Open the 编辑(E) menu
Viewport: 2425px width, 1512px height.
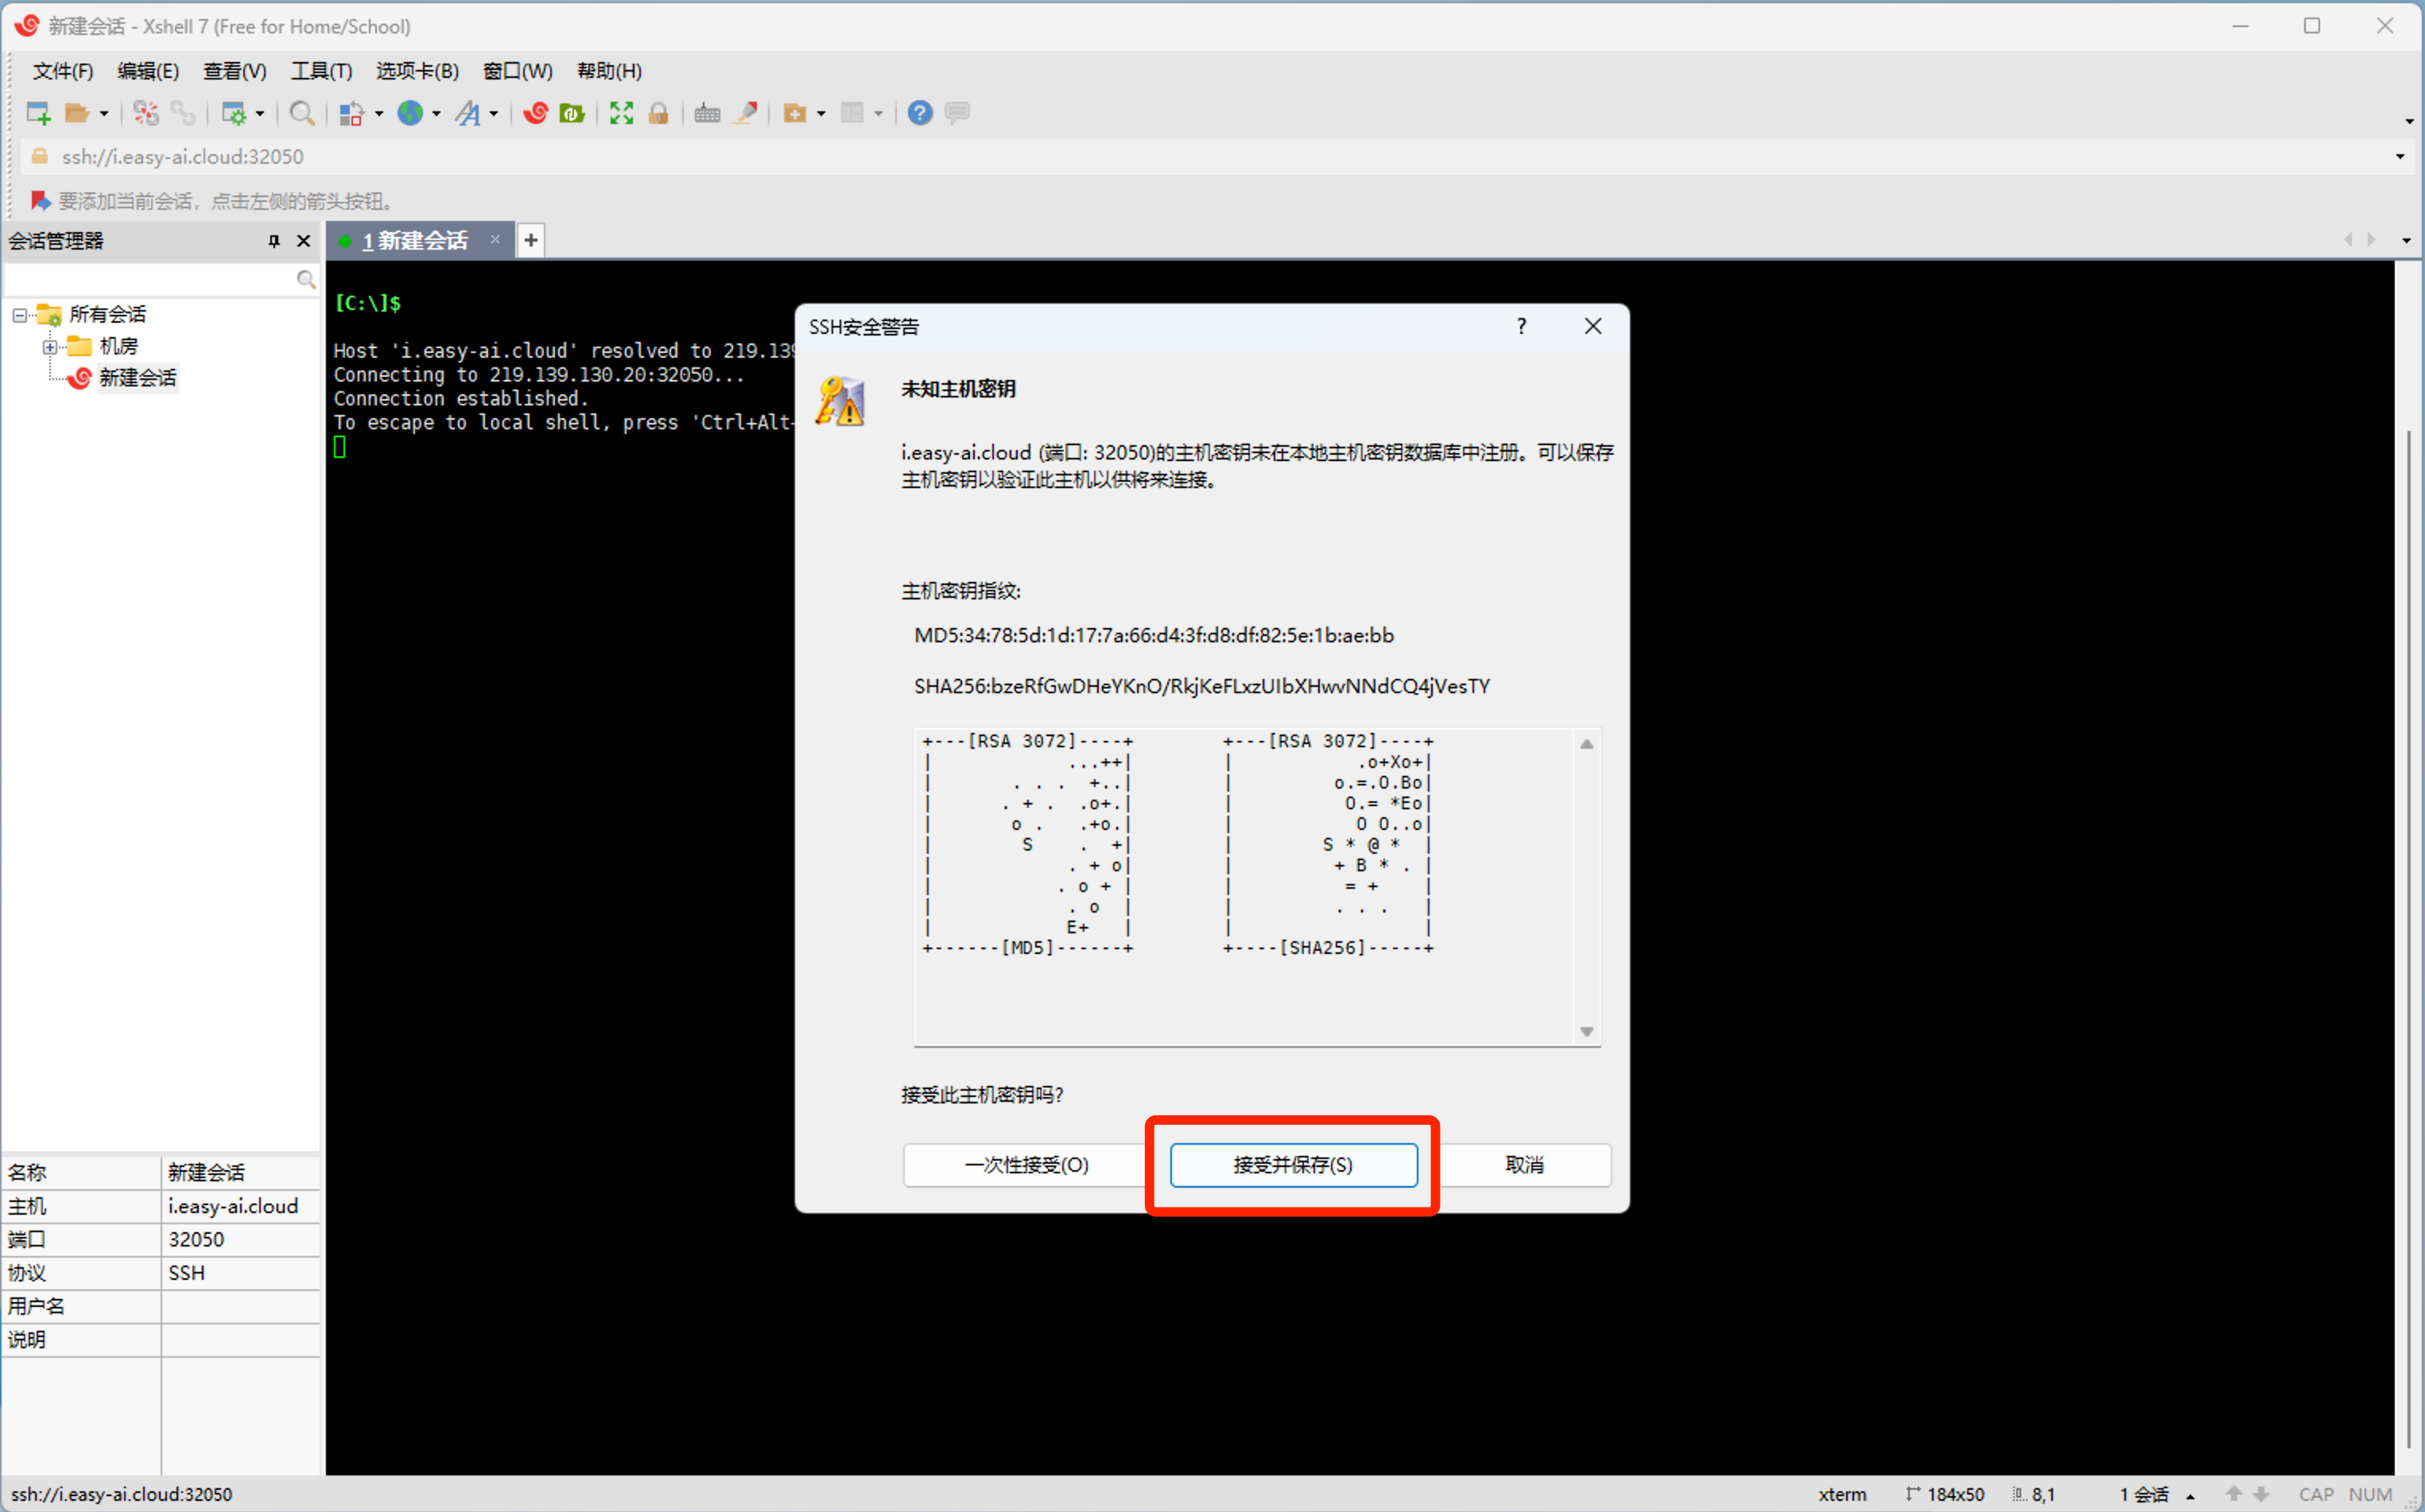(x=148, y=71)
